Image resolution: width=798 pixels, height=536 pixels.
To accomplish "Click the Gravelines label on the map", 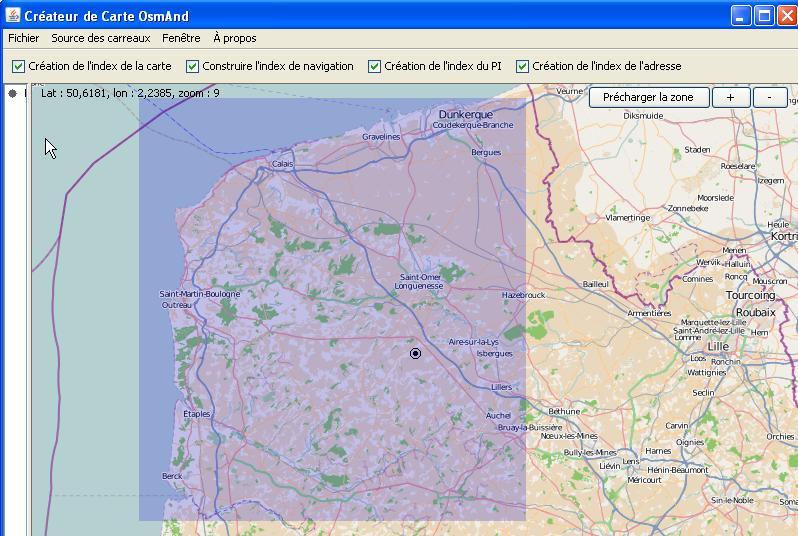I will tap(381, 137).
